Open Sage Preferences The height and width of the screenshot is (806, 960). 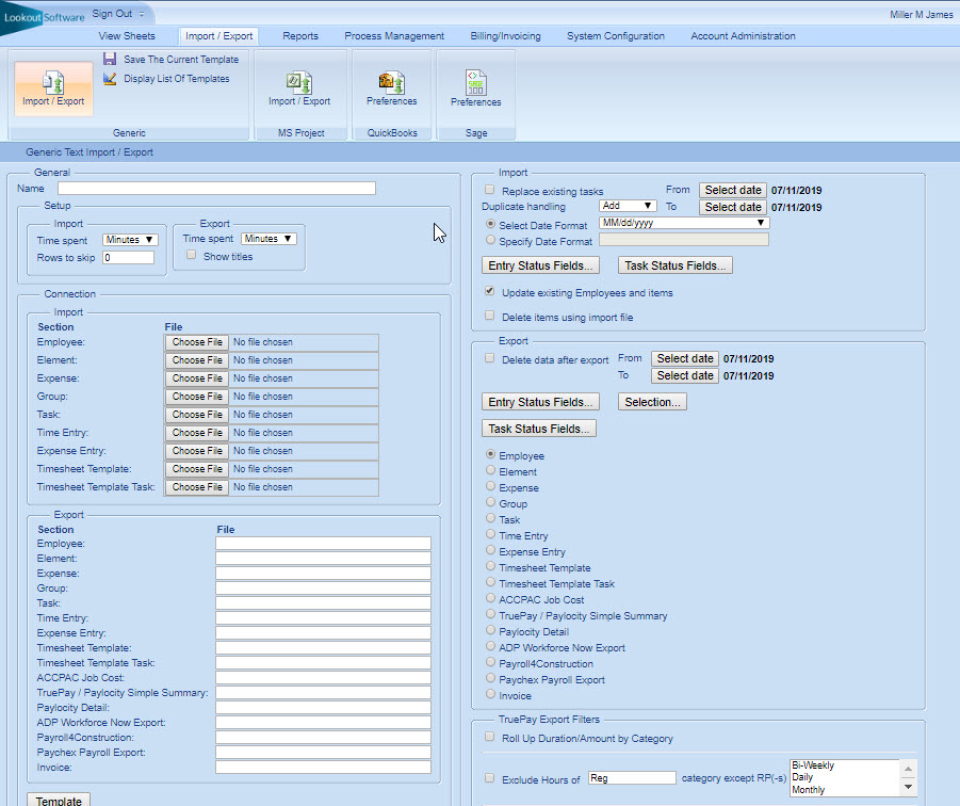(475, 91)
